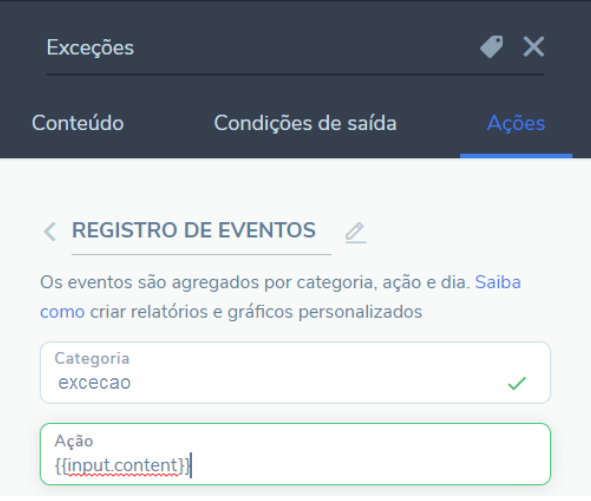Click the 'excecao' value text

tap(94, 383)
